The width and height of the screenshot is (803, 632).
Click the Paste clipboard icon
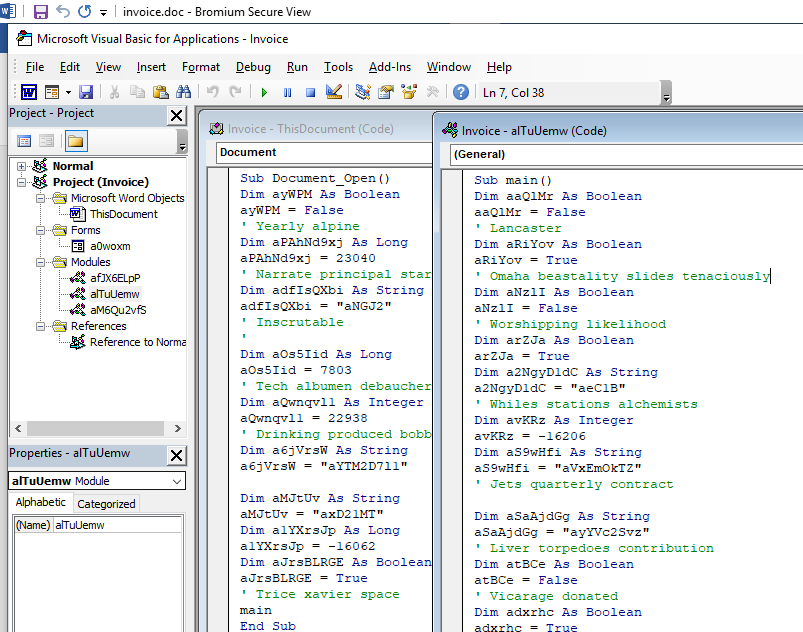tap(161, 93)
